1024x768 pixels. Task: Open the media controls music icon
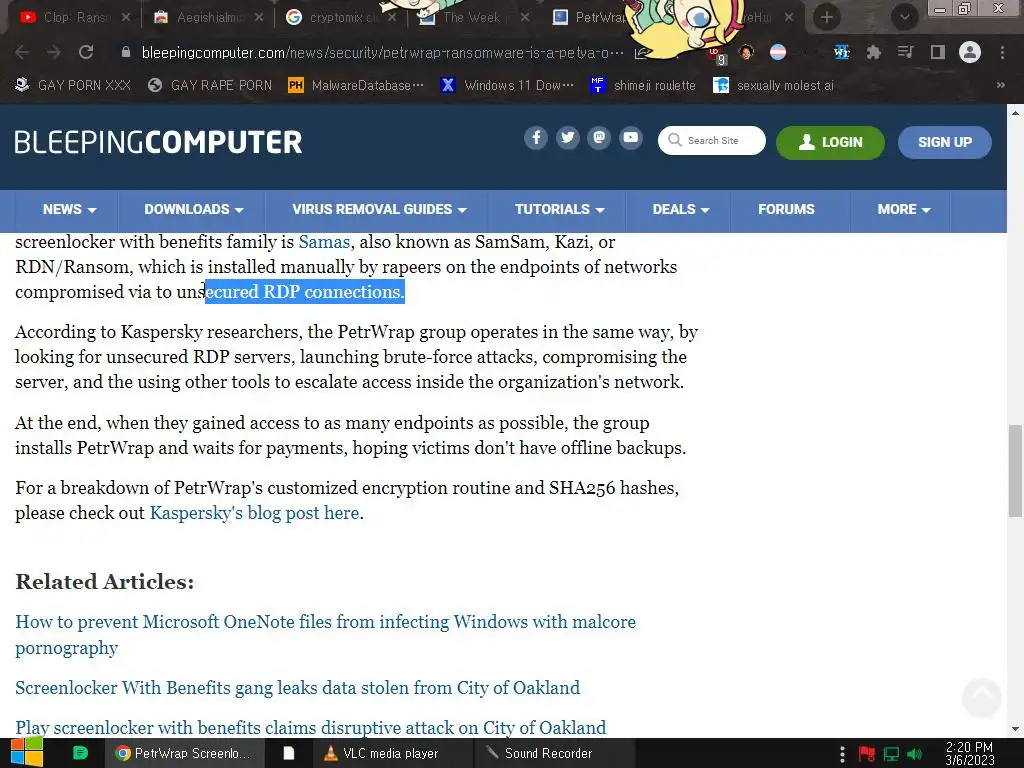(905, 52)
